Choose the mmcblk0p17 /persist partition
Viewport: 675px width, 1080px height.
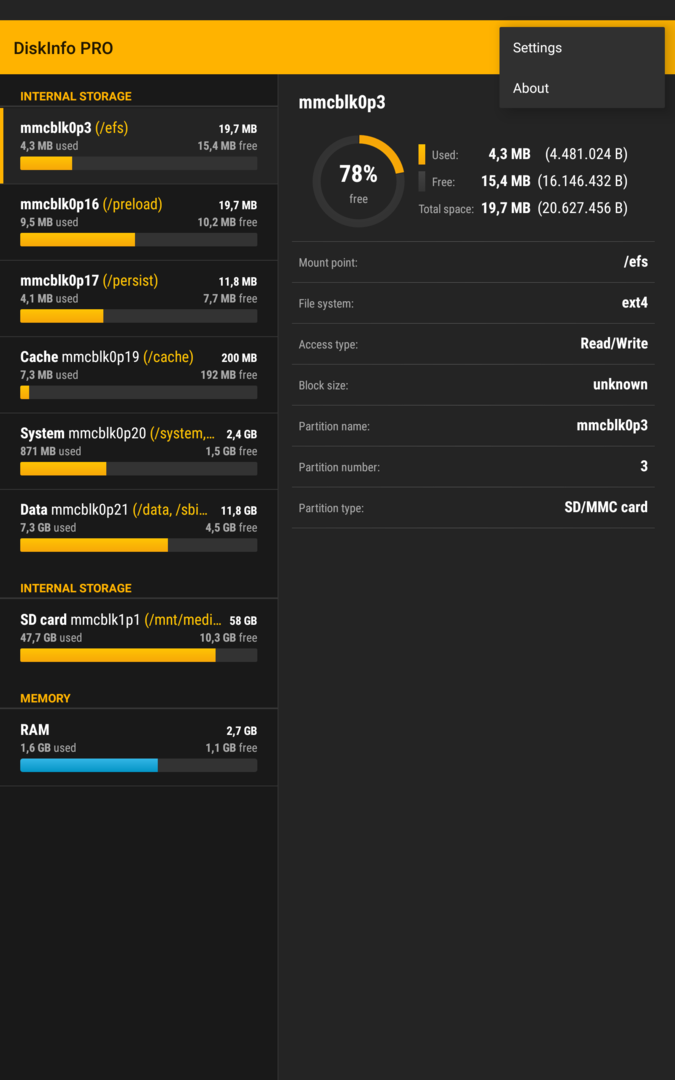click(138, 299)
